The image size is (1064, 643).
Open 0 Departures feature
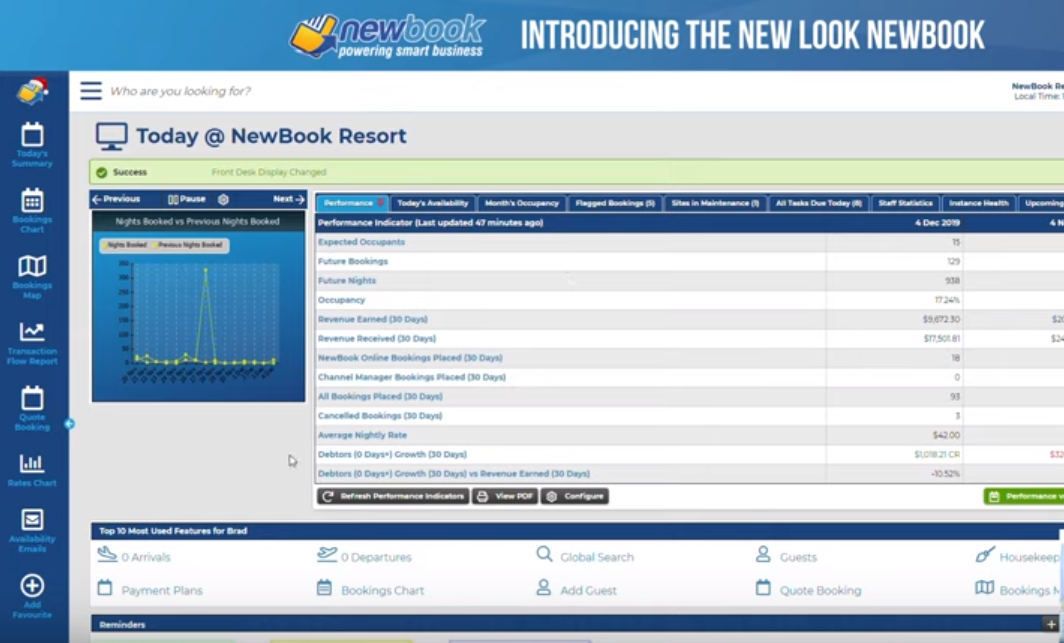click(x=364, y=556)
